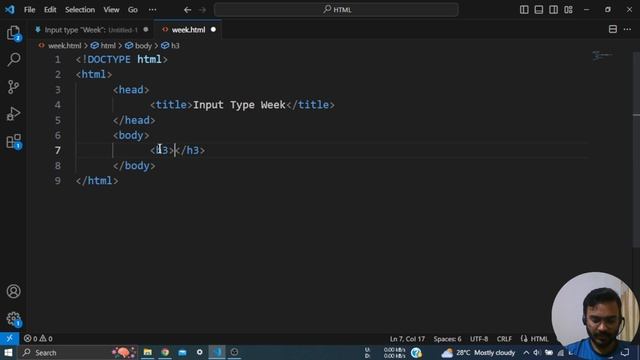Image resolution: width=640 pixels, height=360 pixels.
Task: Open the Manage settings gear
Action: 13,319
